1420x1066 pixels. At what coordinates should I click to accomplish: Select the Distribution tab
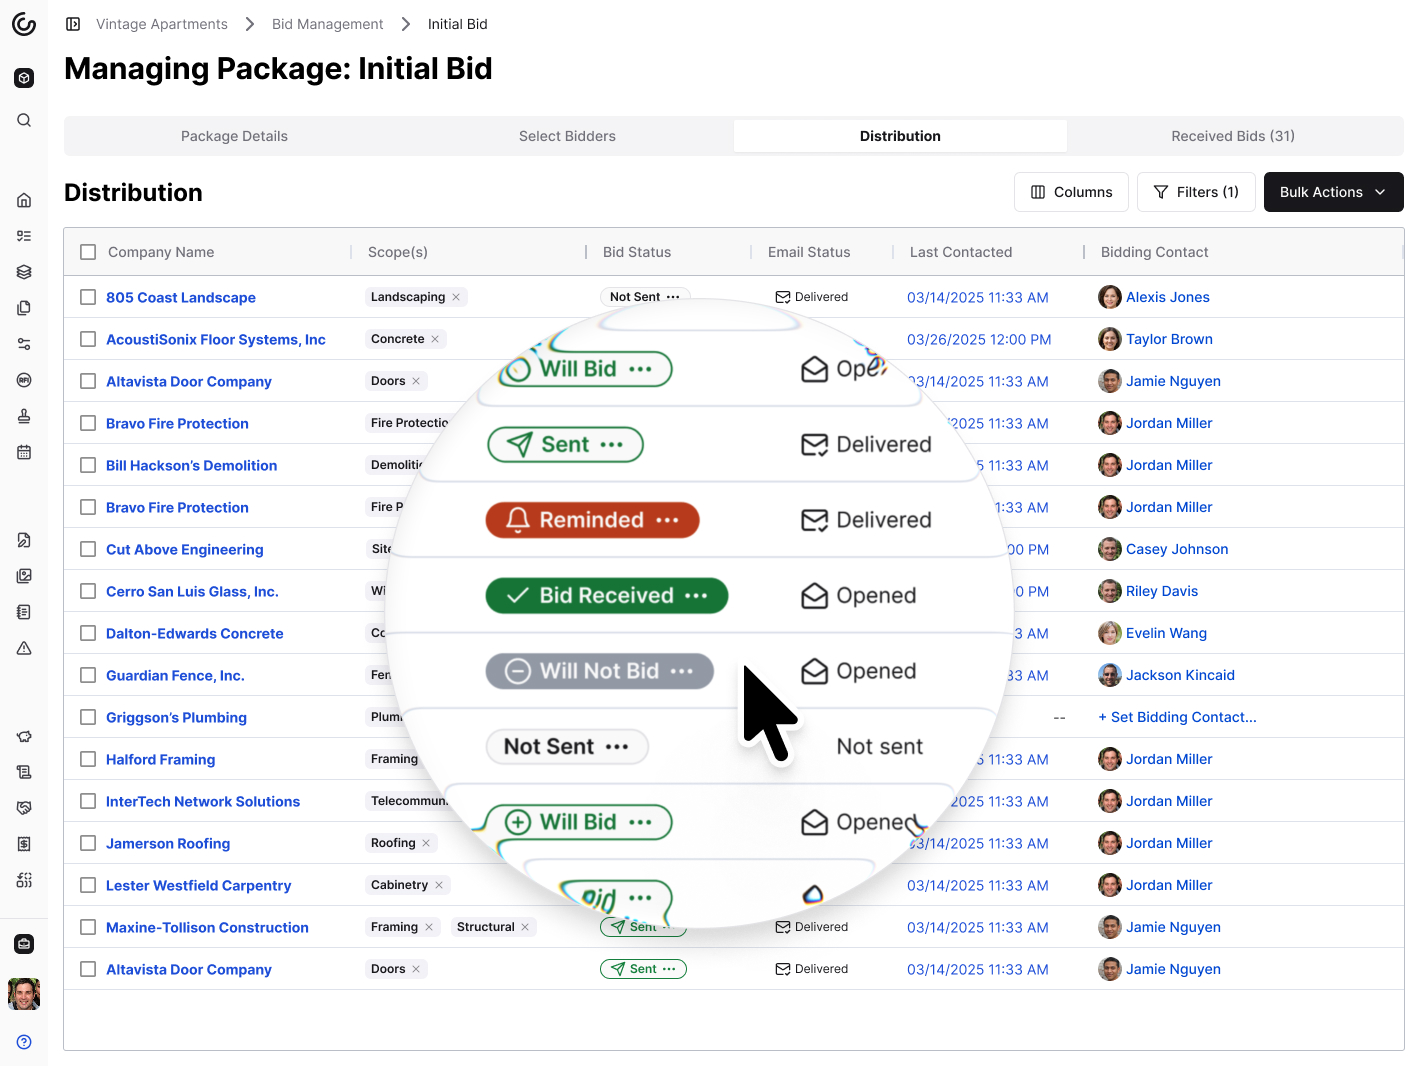click(x=900, y=136)
